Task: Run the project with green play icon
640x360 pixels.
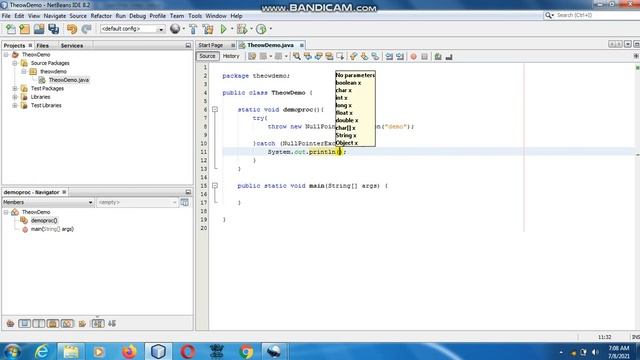Action: [223, 29]
